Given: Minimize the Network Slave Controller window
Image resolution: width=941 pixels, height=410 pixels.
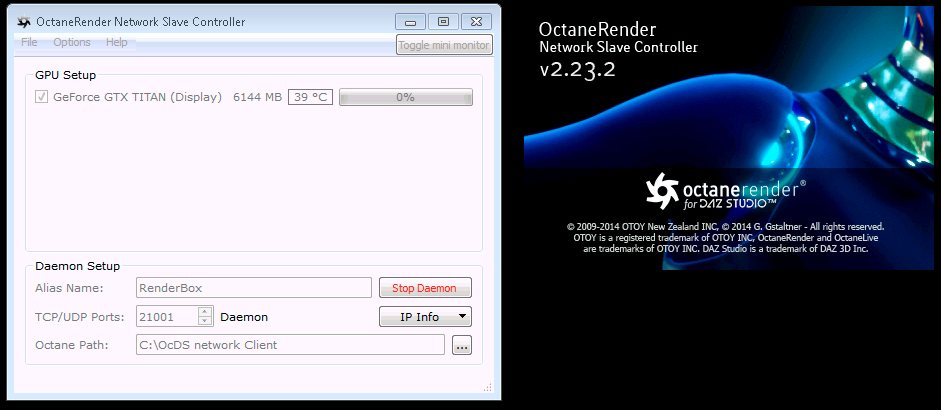Looking at the screenshot, I should click(x=411, y=22).
